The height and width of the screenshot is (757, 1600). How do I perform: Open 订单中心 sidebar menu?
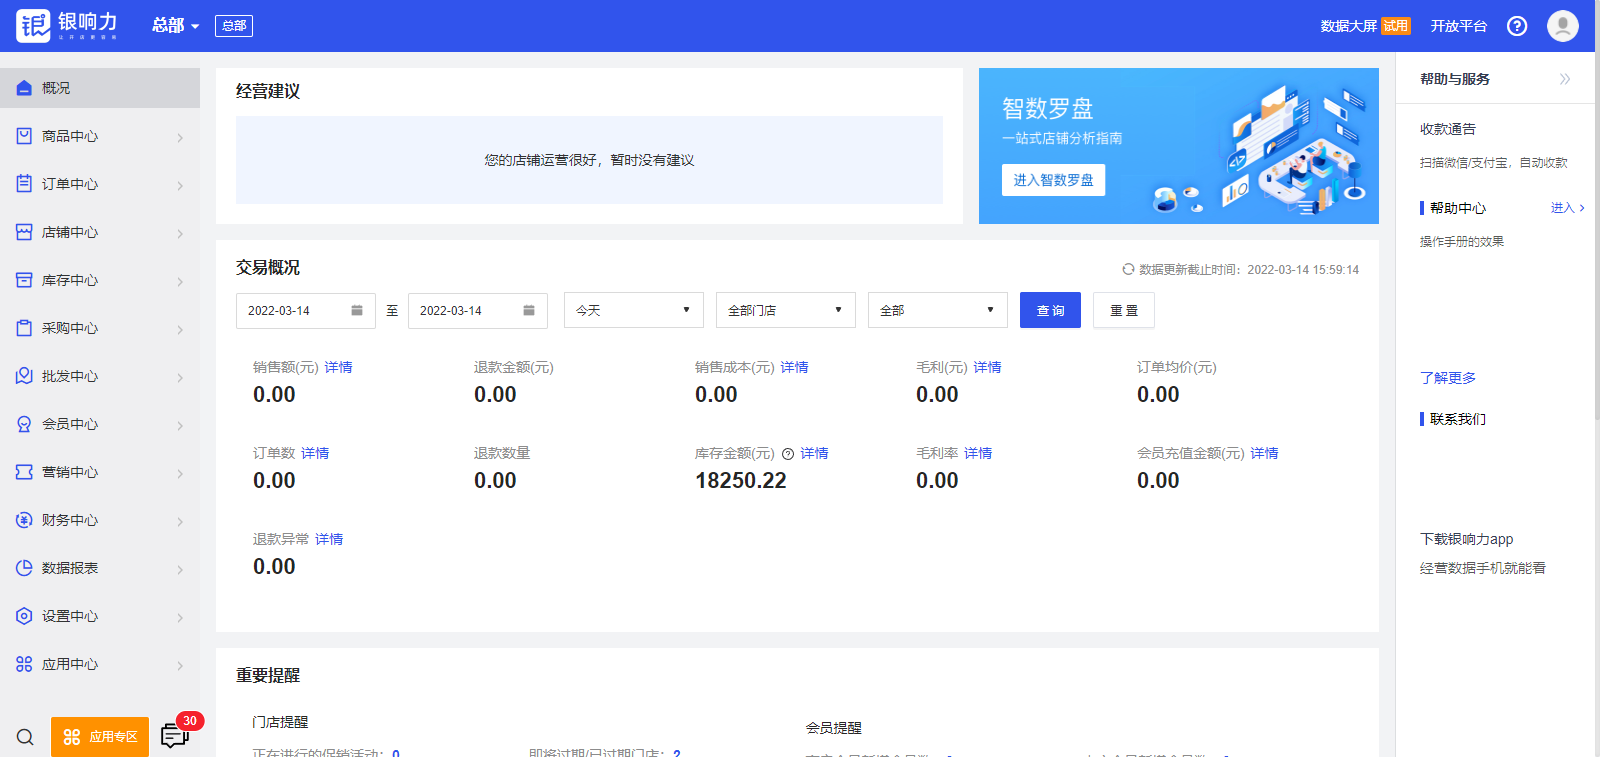[x=100, y=184]
